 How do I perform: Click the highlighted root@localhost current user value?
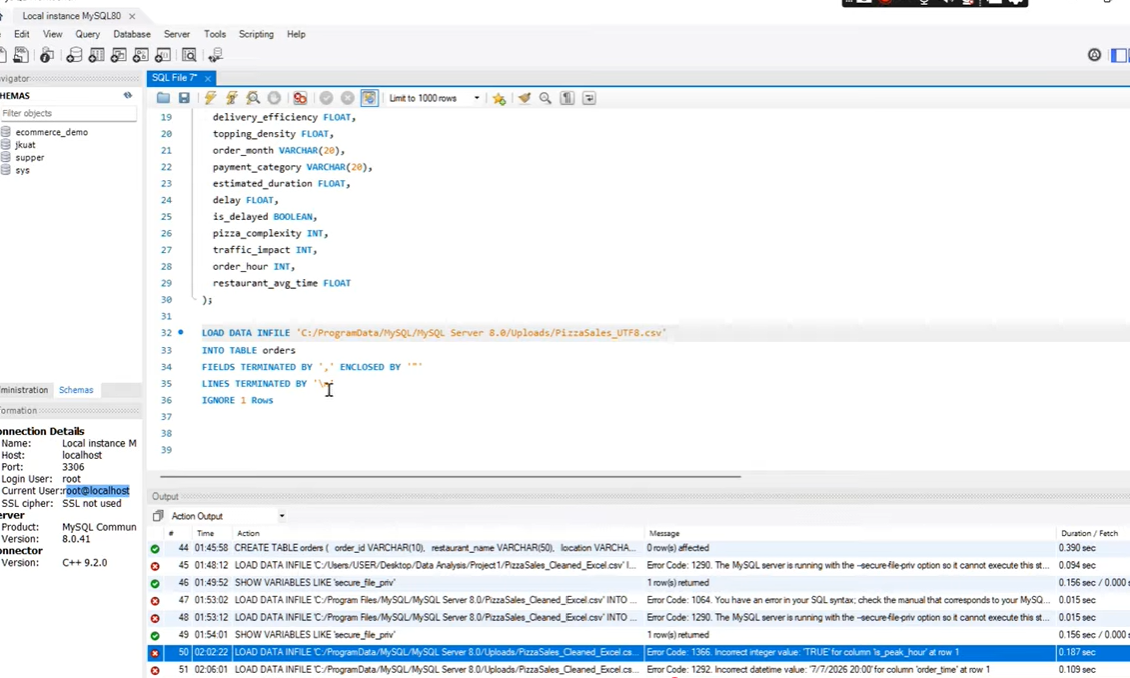coord(97,491)
